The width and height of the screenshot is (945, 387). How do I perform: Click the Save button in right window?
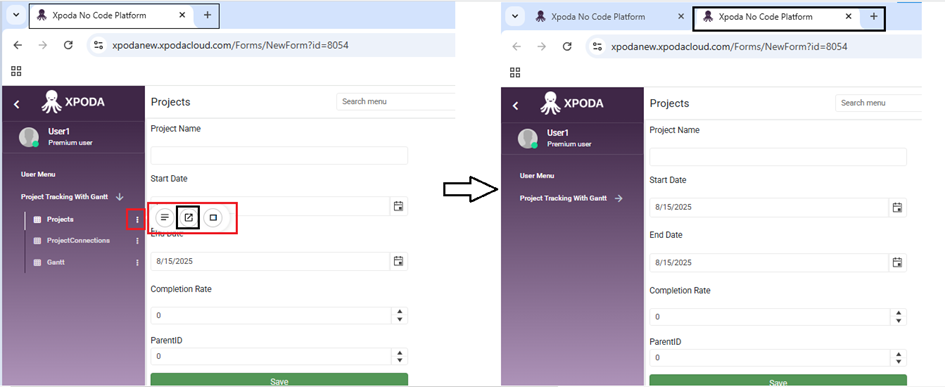pyautogui.click(x=778, y=381)
